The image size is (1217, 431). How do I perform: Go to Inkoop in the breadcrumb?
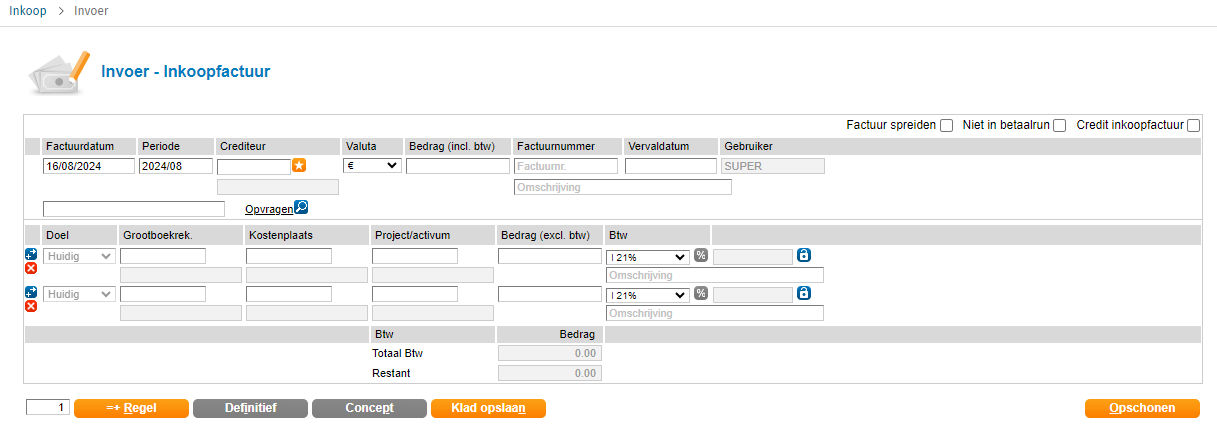(x=27, y=11)
